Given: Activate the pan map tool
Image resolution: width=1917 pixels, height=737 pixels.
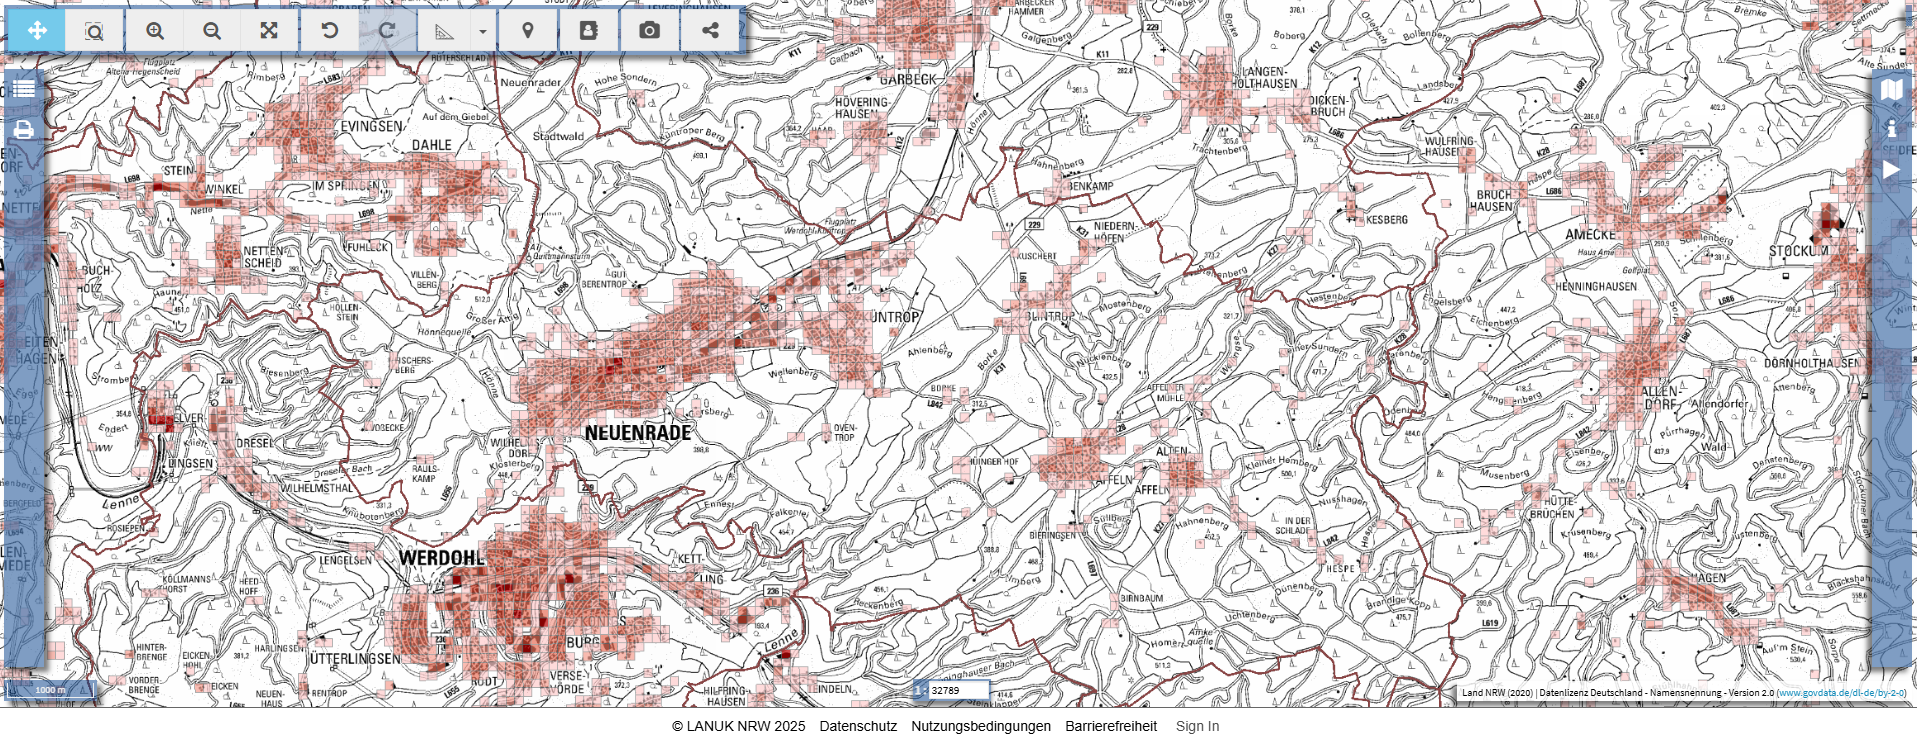Looking at the screenshot, I should 37,30.
